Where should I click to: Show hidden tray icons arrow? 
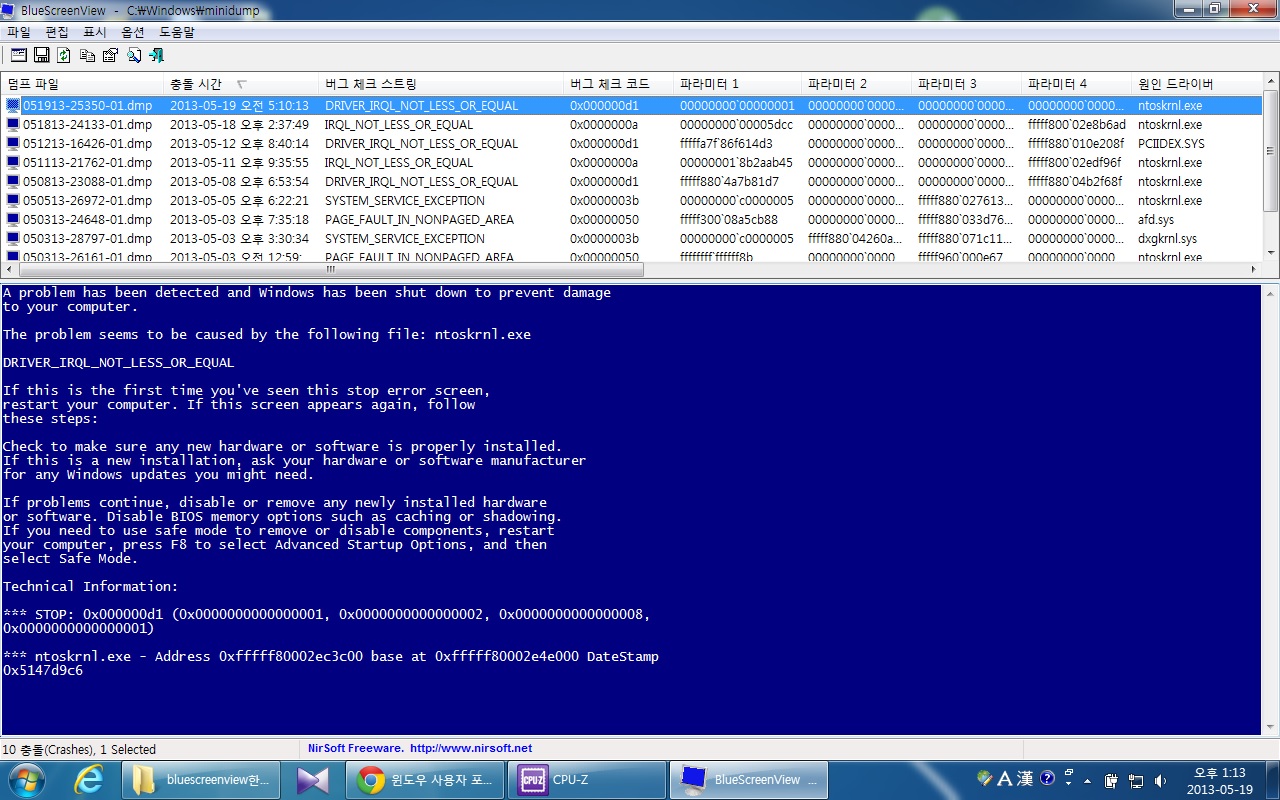(1086, 780)
